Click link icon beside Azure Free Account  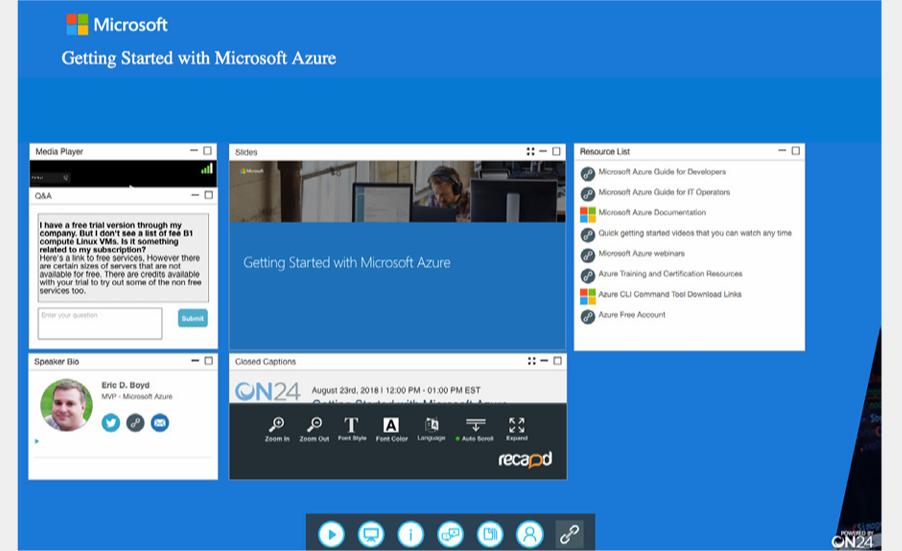(x=587, y=316)
